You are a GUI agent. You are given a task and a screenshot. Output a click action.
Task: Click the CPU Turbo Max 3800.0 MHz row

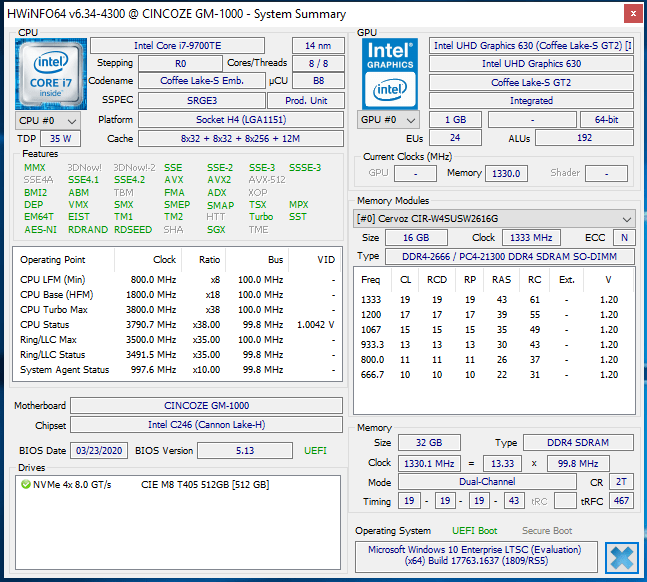[177, 310]
